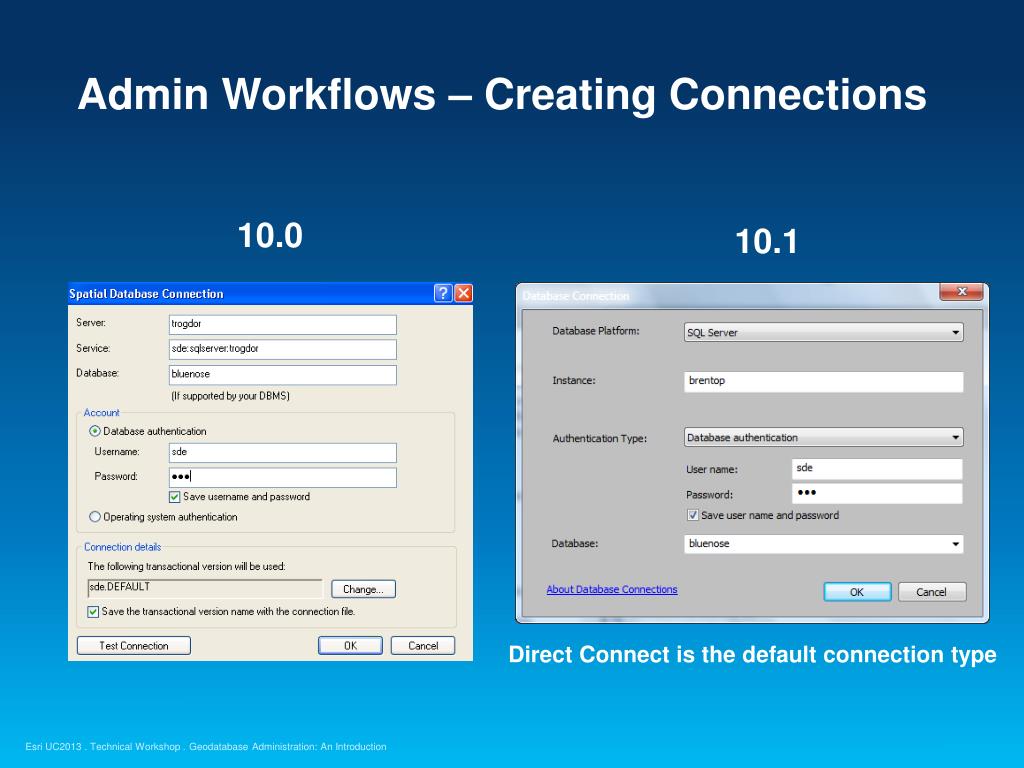Click the Esri UC2013 footer text
Image resolution: width=1024 pixels, height=768 pixels.
(x=206, y=746)
